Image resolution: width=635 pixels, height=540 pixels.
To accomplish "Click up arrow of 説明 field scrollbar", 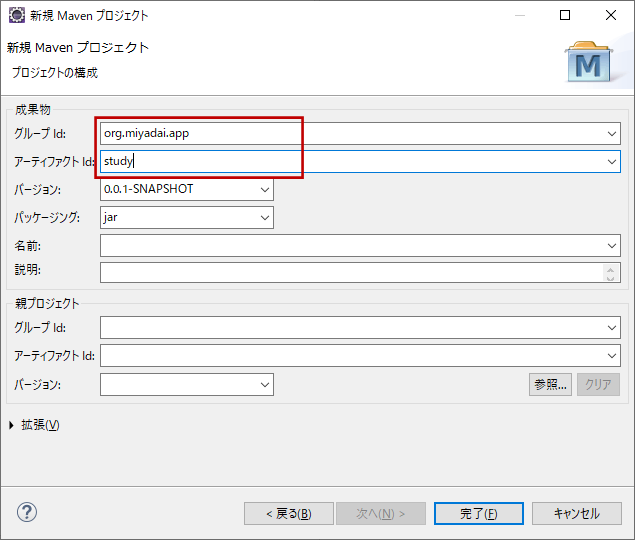I will tap(611, 269).
